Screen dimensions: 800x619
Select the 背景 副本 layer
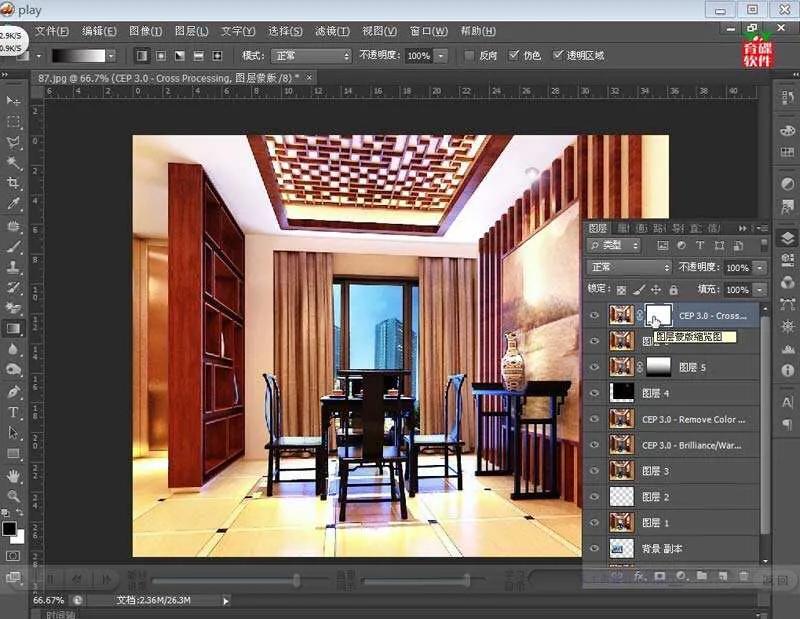pyautogui.click(x=661, y=549)
